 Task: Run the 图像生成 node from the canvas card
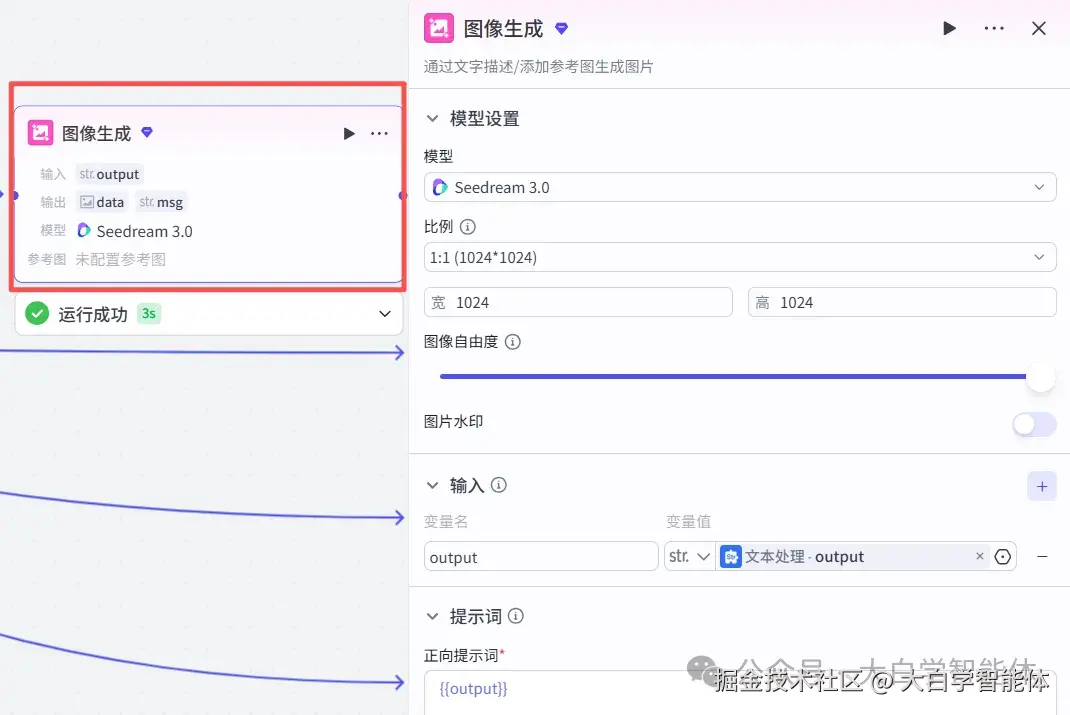point(349,132)
